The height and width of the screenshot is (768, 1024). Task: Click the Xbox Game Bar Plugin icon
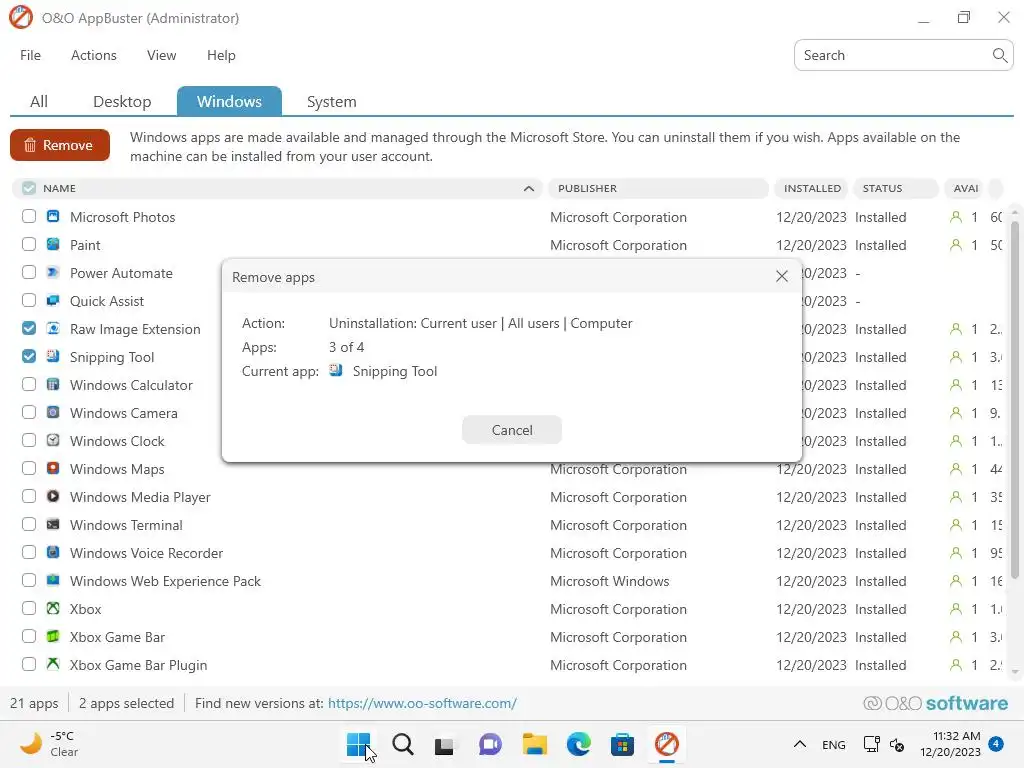coord(53,664)
